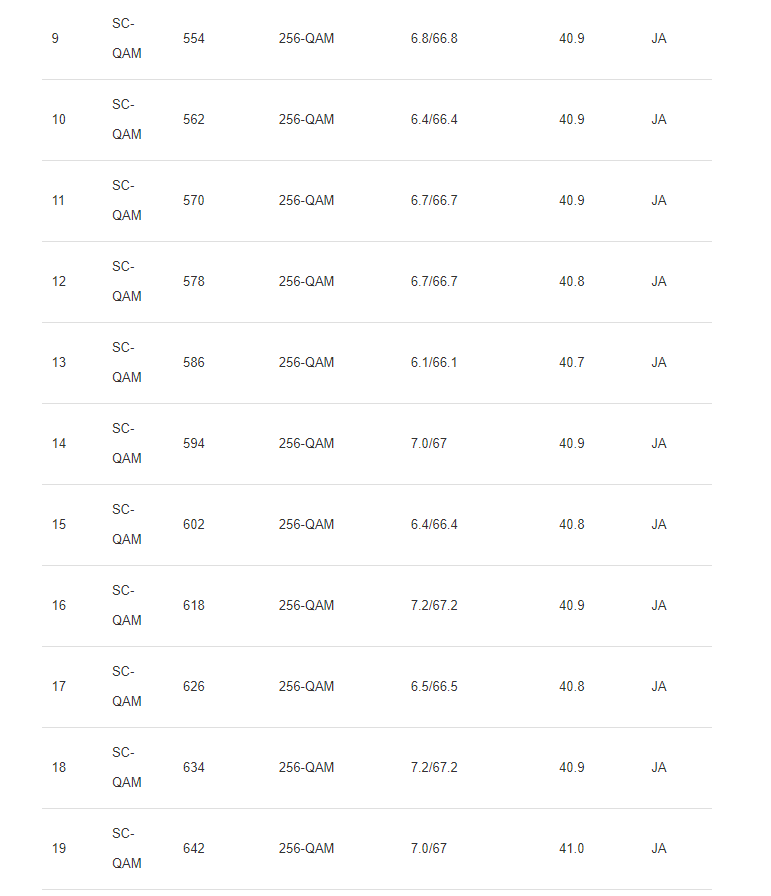771x896 pixels.
Task: Click frequency value 570
Action: (194, 201)
